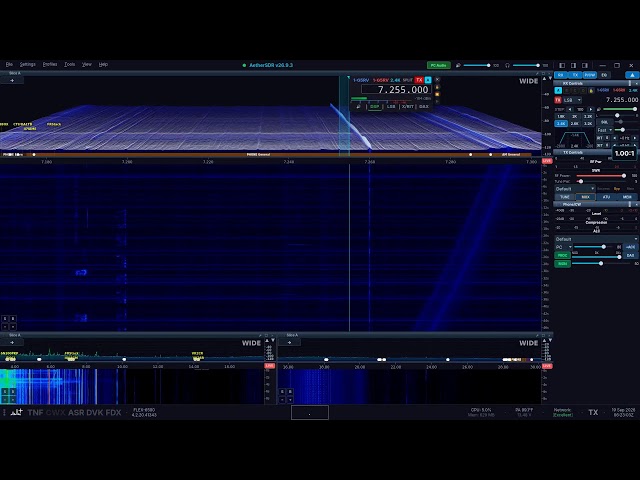Close the slice flag with X icon
The image size is (640, 480).
(x=437, y=80)
